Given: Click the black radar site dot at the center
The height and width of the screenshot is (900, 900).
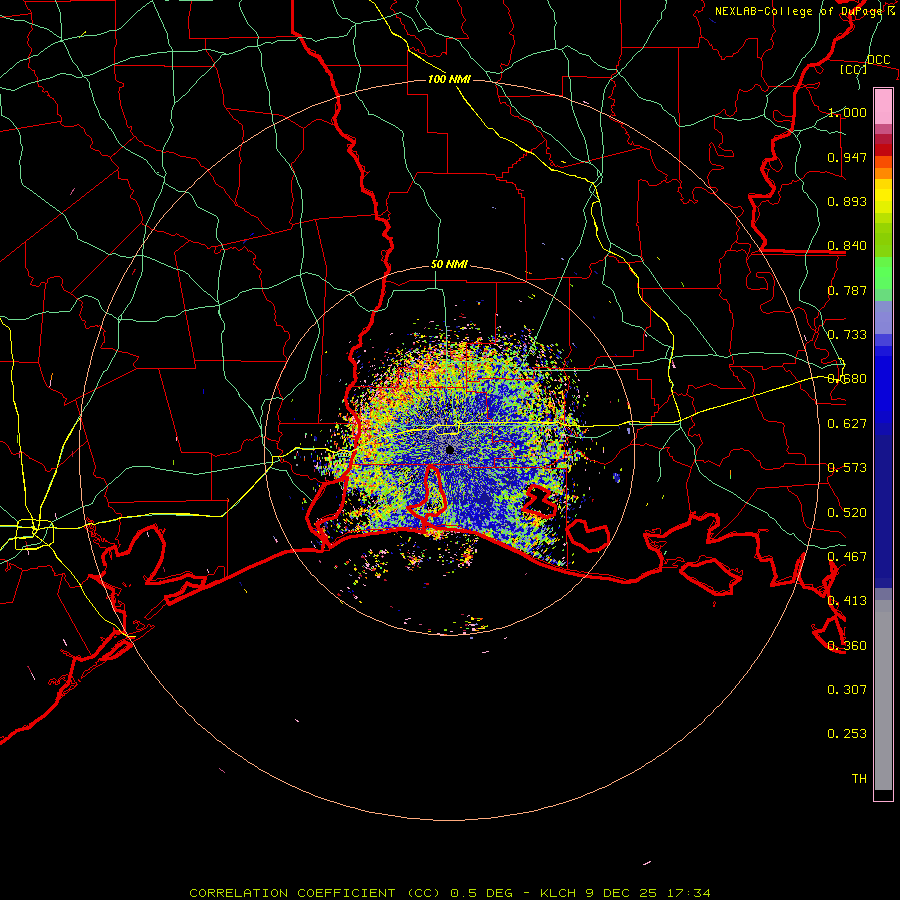Looking at the screenshot, I should pyautogui.click(x=450, y=449).
